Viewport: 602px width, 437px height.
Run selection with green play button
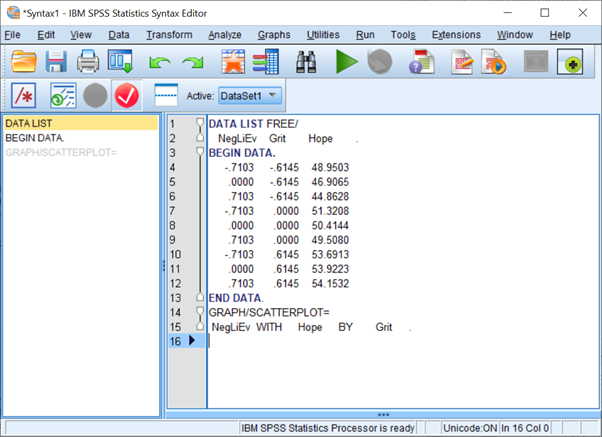(346, 63)
